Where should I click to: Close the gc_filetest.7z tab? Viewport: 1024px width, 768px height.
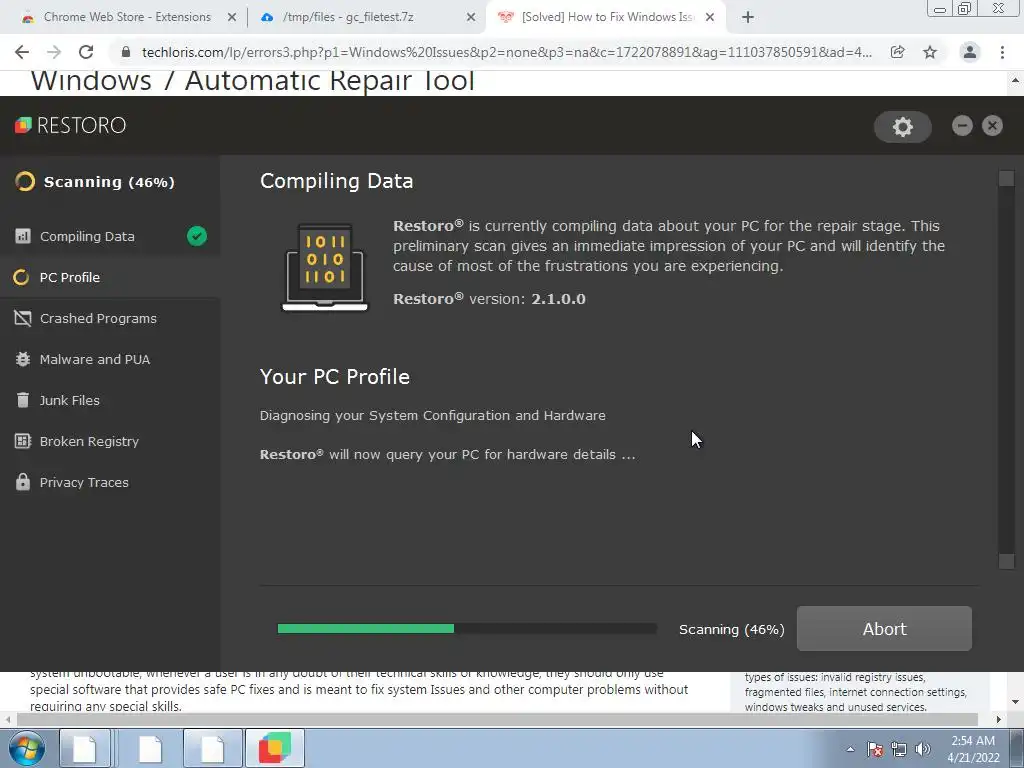coord(471,18)
